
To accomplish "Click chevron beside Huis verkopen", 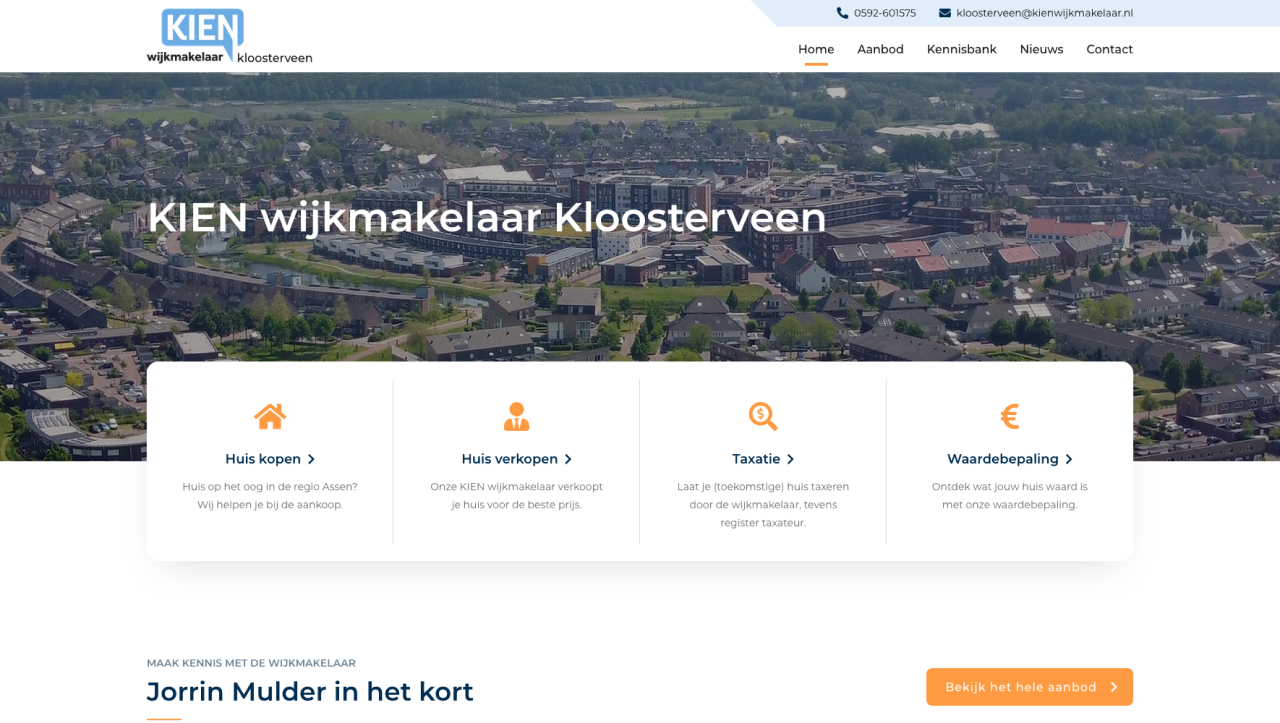I will [x=568, y=459].
